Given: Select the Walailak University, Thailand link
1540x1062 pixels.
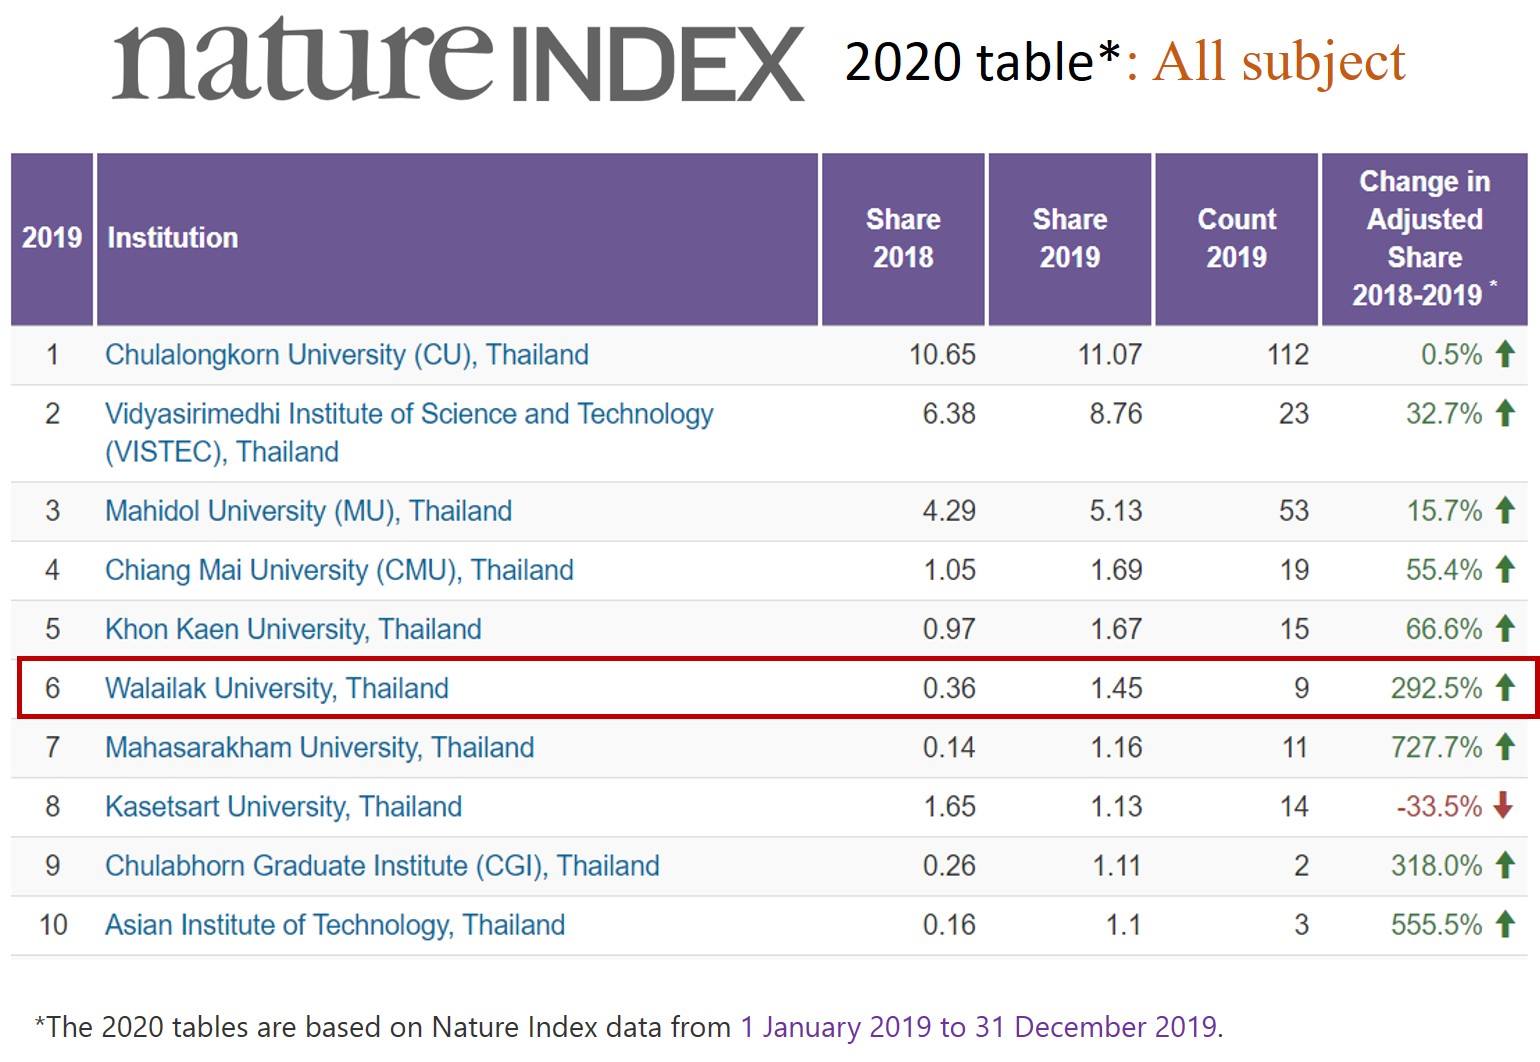Looking at the screenshot, I should [276, 688].
